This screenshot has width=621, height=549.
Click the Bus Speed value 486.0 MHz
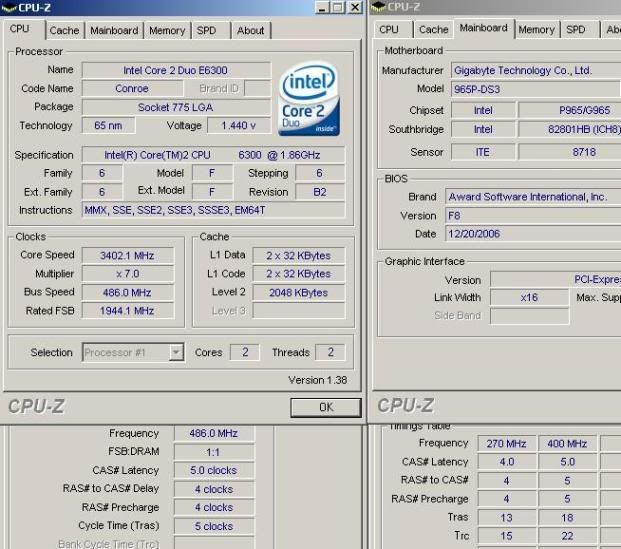127,293
